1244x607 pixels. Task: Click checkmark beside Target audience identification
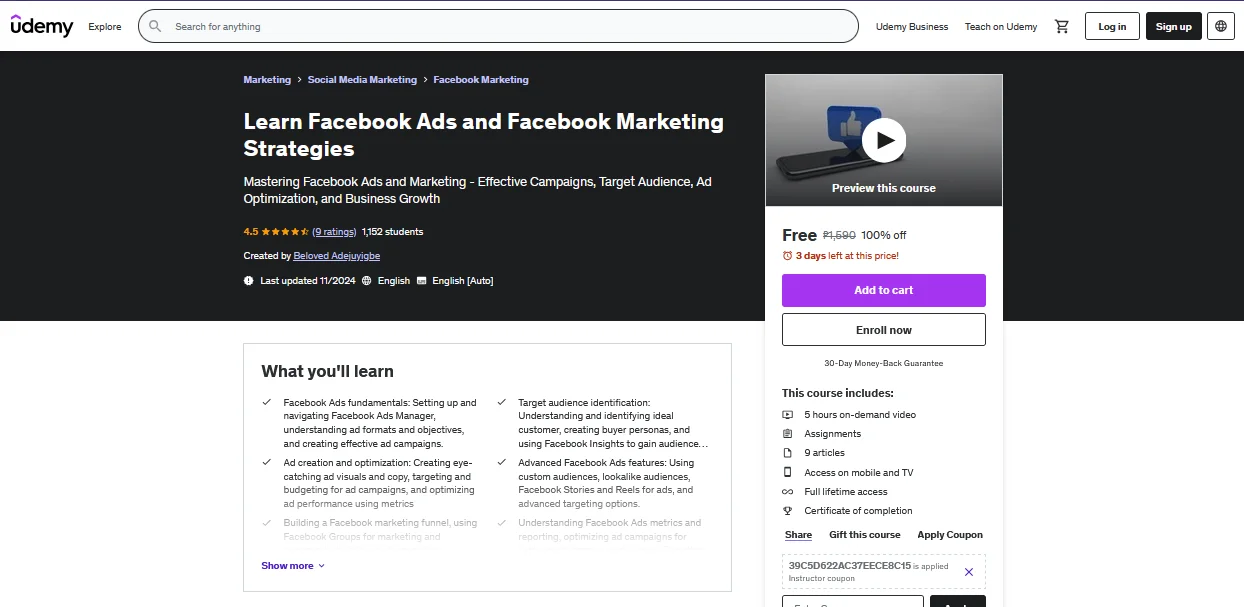click(501, 402)
